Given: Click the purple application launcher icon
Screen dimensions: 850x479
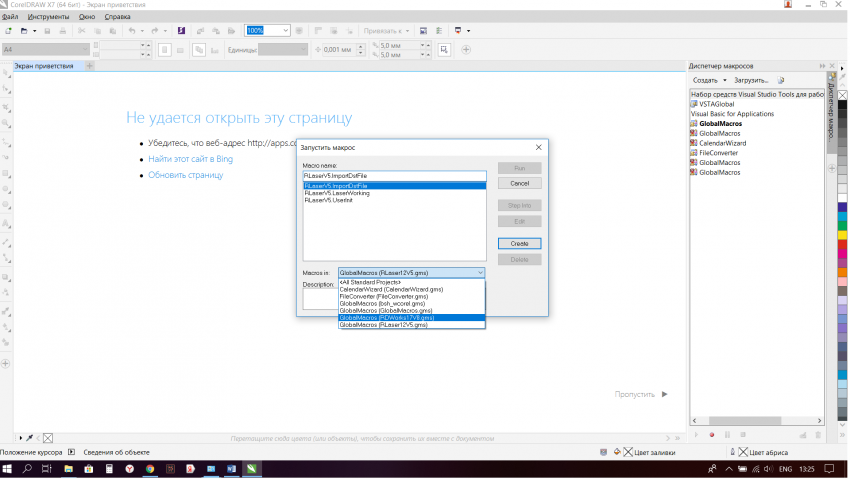Looking at the screenshot, I should click(180, 31).
